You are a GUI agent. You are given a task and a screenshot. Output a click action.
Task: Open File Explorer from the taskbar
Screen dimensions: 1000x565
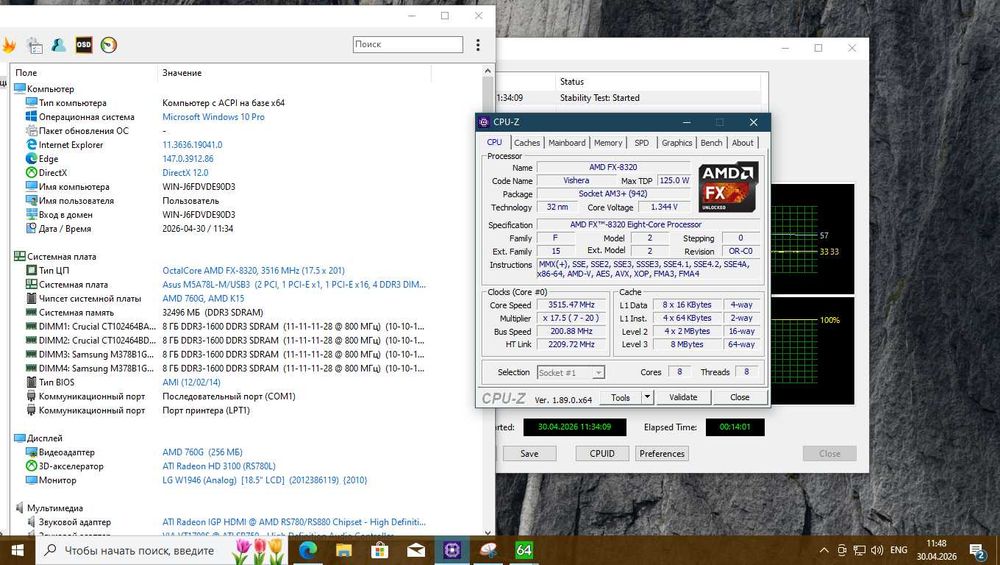(344, 550)
